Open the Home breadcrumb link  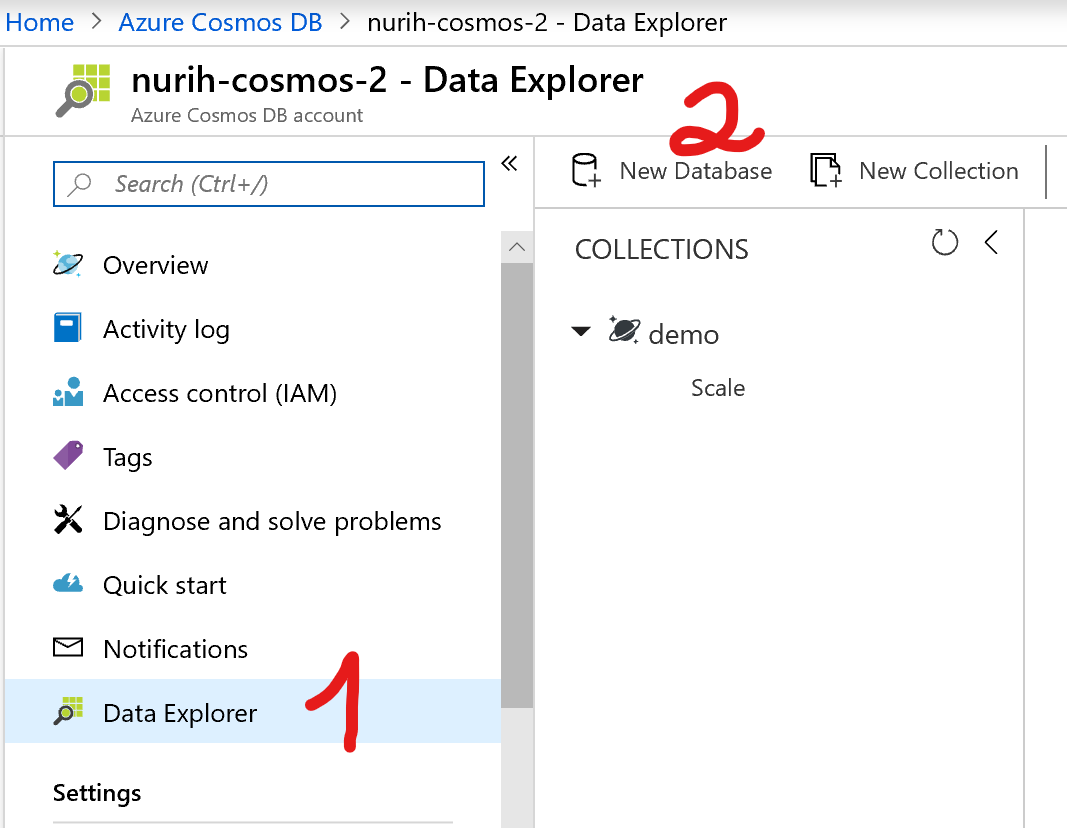pyautogui.click(x=39, y=22)
